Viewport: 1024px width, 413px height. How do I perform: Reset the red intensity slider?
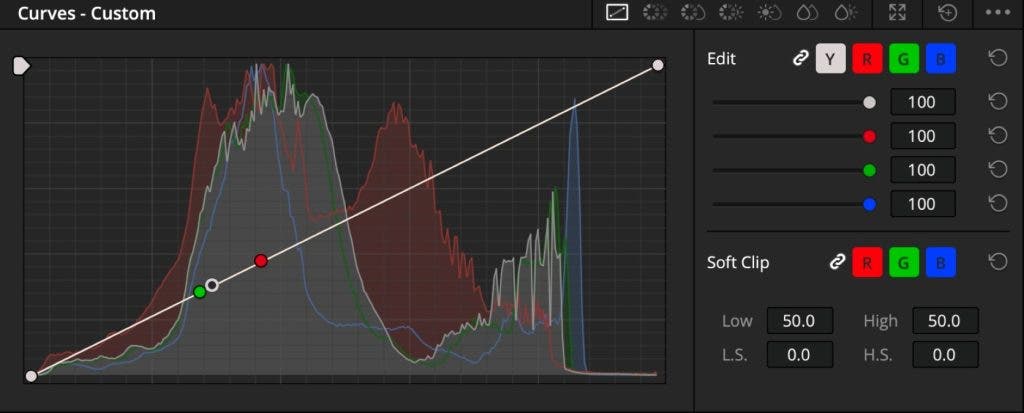pos(997,136)
